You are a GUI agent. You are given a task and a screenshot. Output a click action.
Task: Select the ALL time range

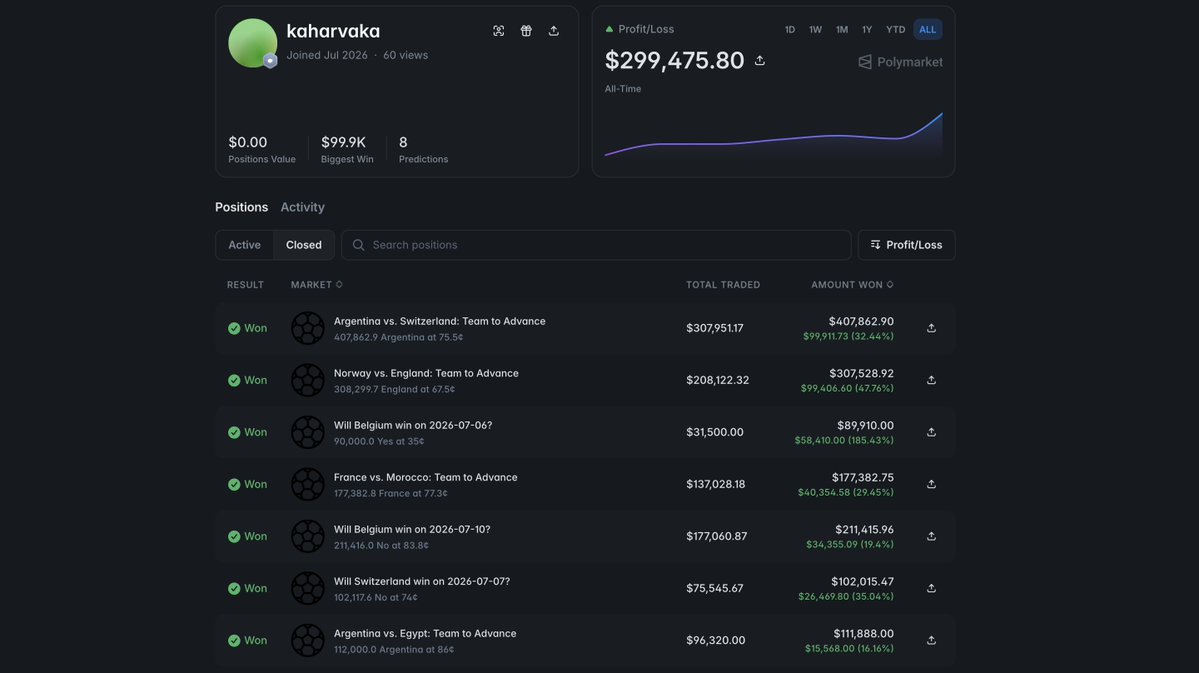(x=928, y=30)
